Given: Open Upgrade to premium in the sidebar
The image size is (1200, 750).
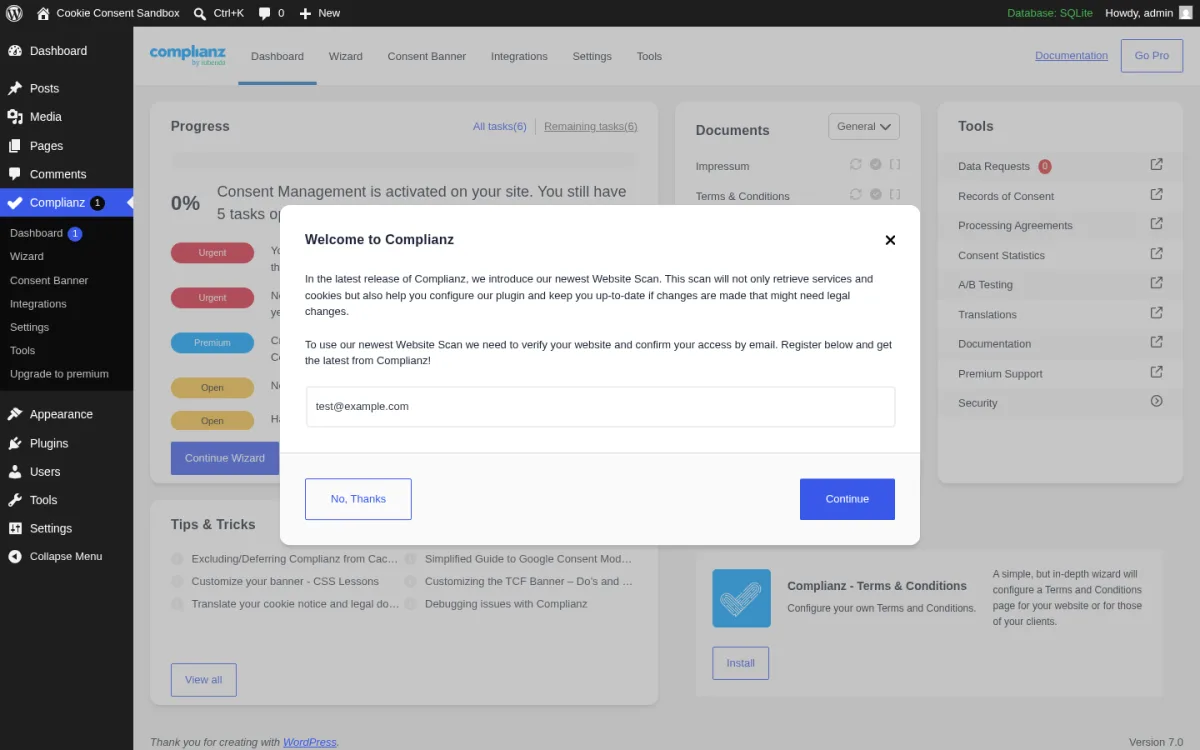Looking at the screenshot, I should coord(59,374).
